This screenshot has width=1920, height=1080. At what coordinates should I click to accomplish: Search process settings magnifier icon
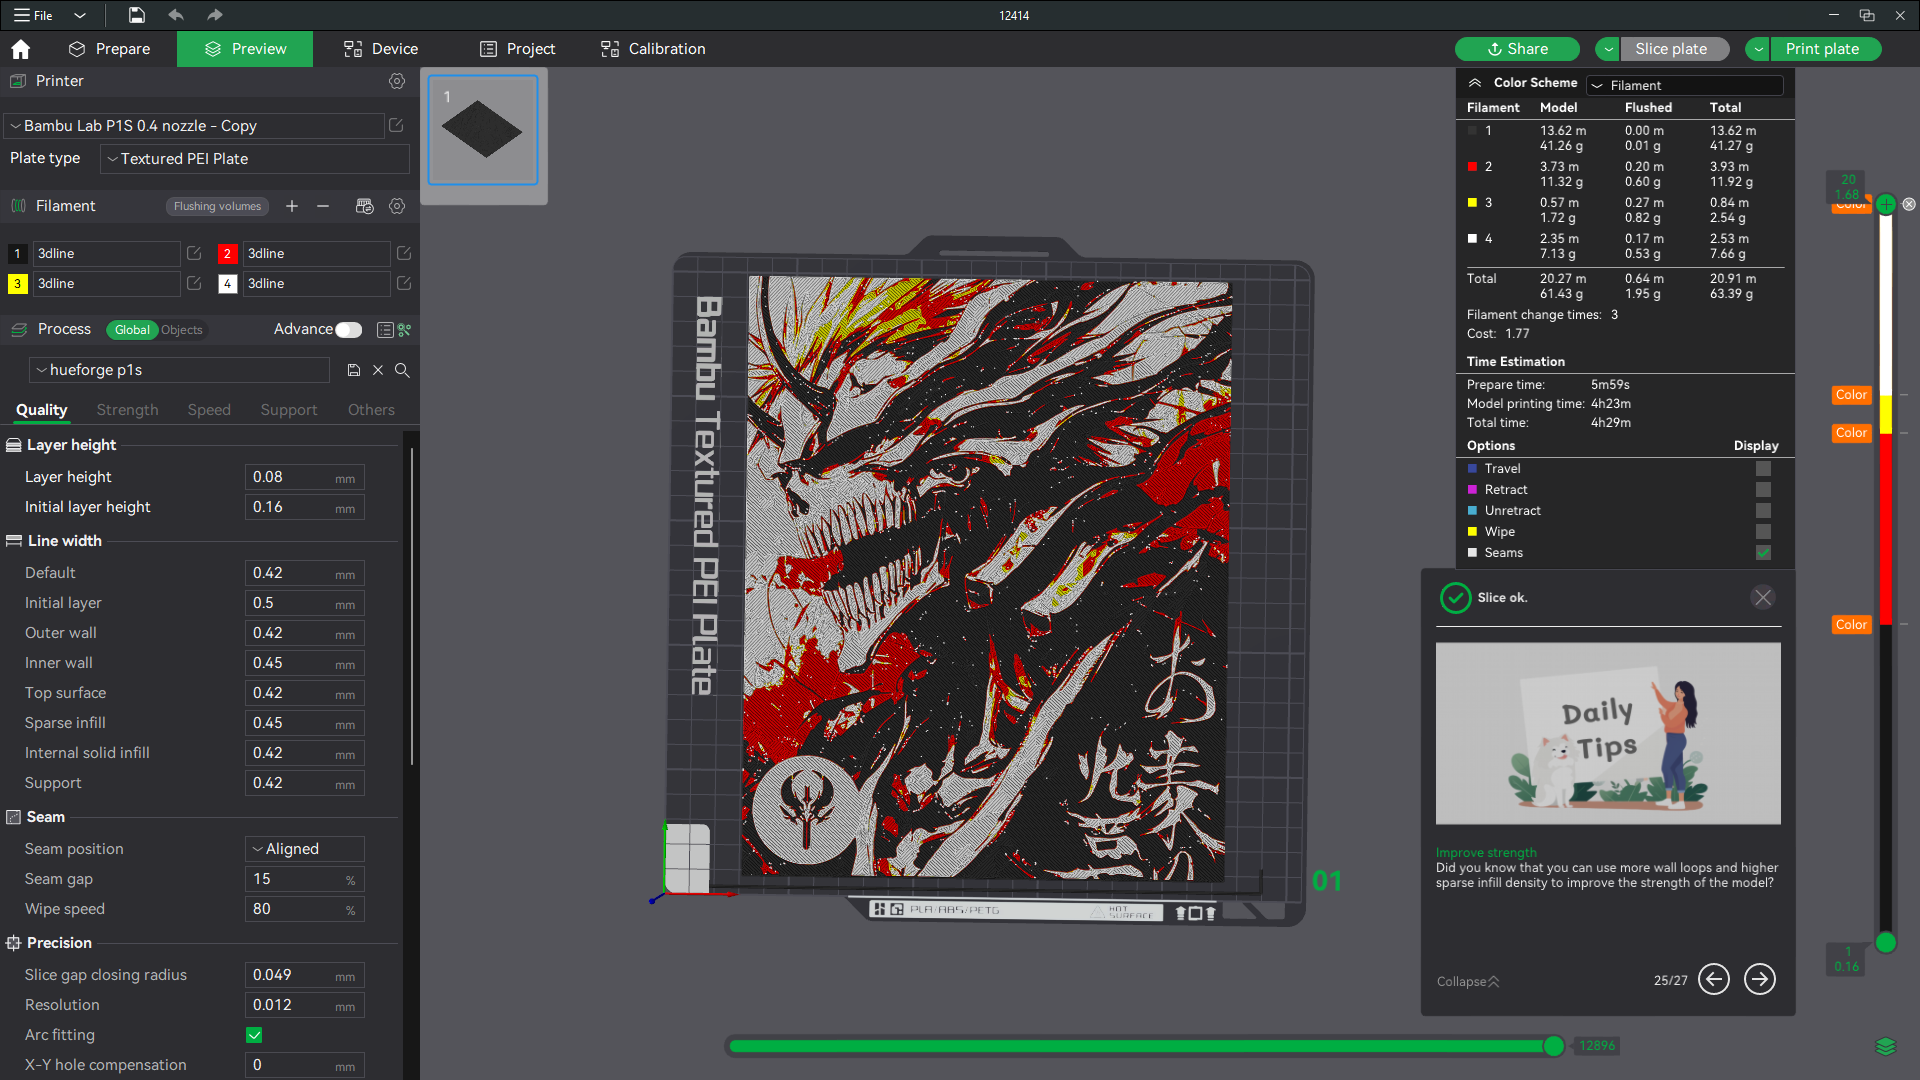pos(402,370)
